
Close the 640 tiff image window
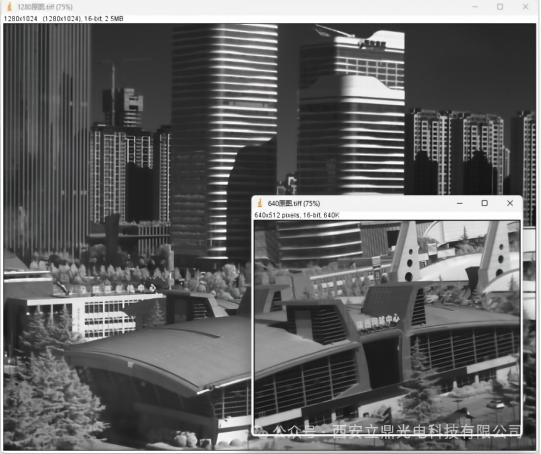tap(510, 203)
